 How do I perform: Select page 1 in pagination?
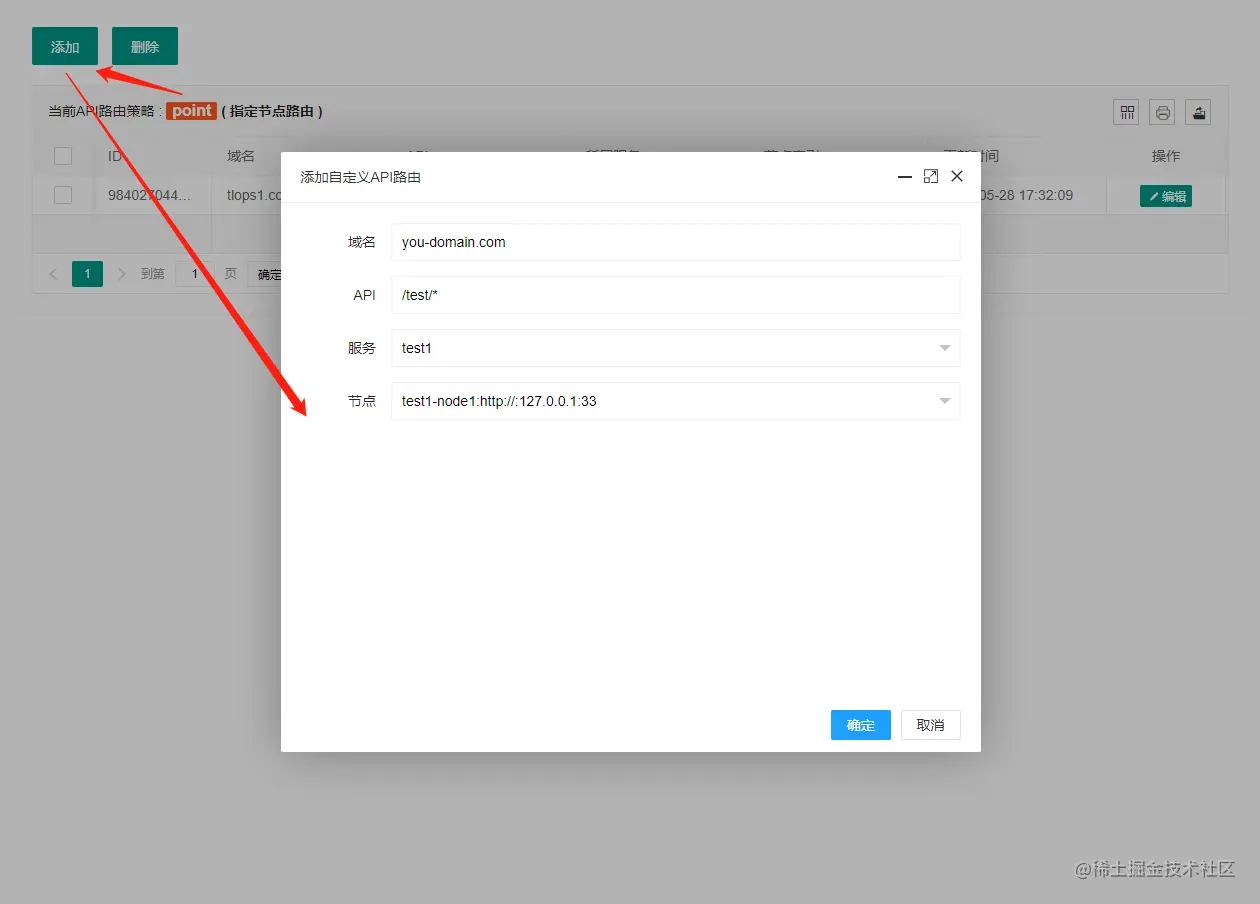pos(87,274)
